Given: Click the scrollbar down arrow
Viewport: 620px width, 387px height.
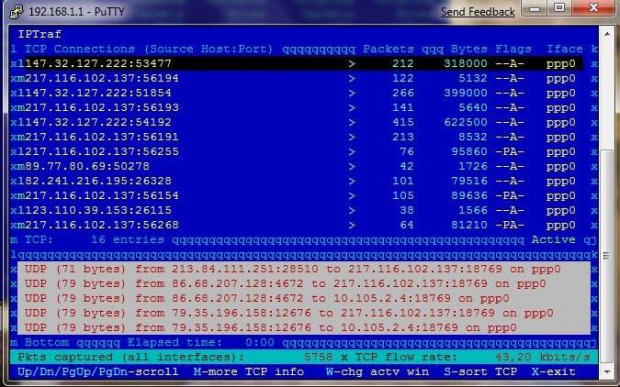Looking at the screenshot, I should [607, 372].
